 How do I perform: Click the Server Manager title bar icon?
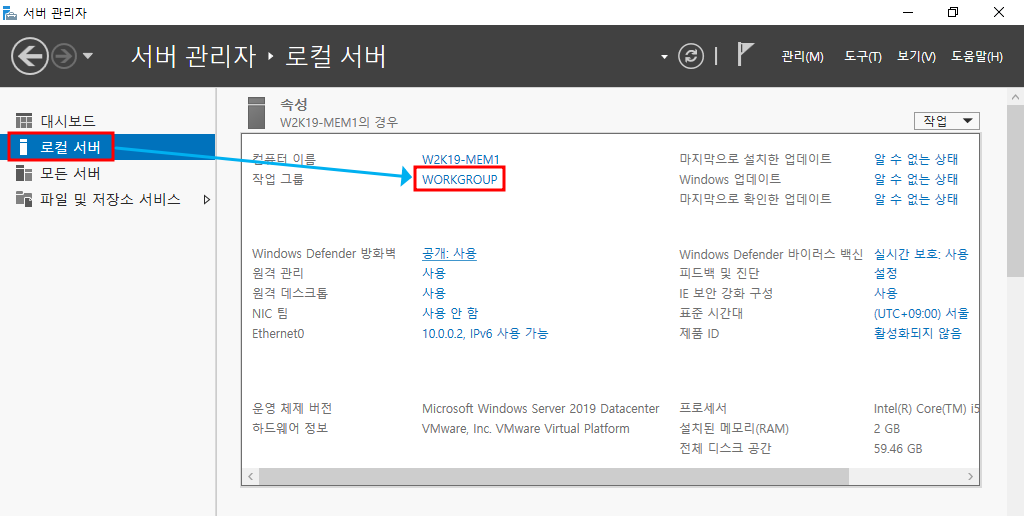click(x=10, y=12)
